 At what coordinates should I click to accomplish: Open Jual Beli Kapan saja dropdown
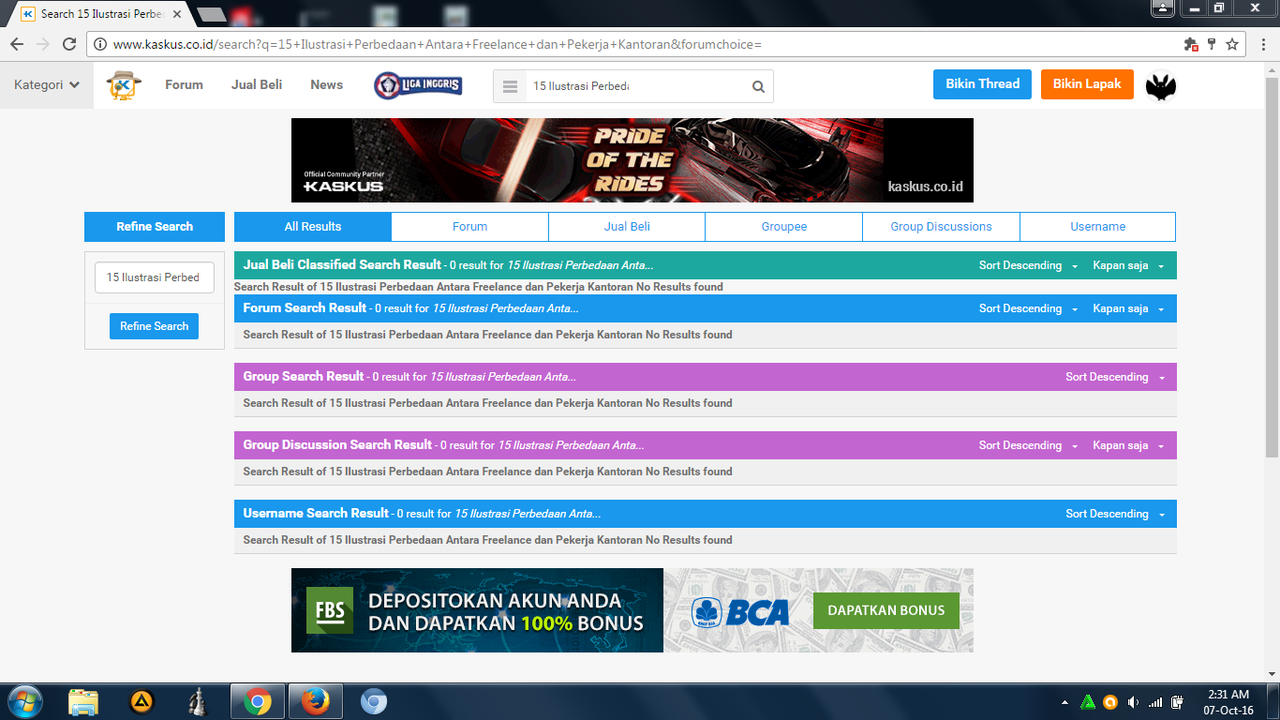pos(1128,265)
